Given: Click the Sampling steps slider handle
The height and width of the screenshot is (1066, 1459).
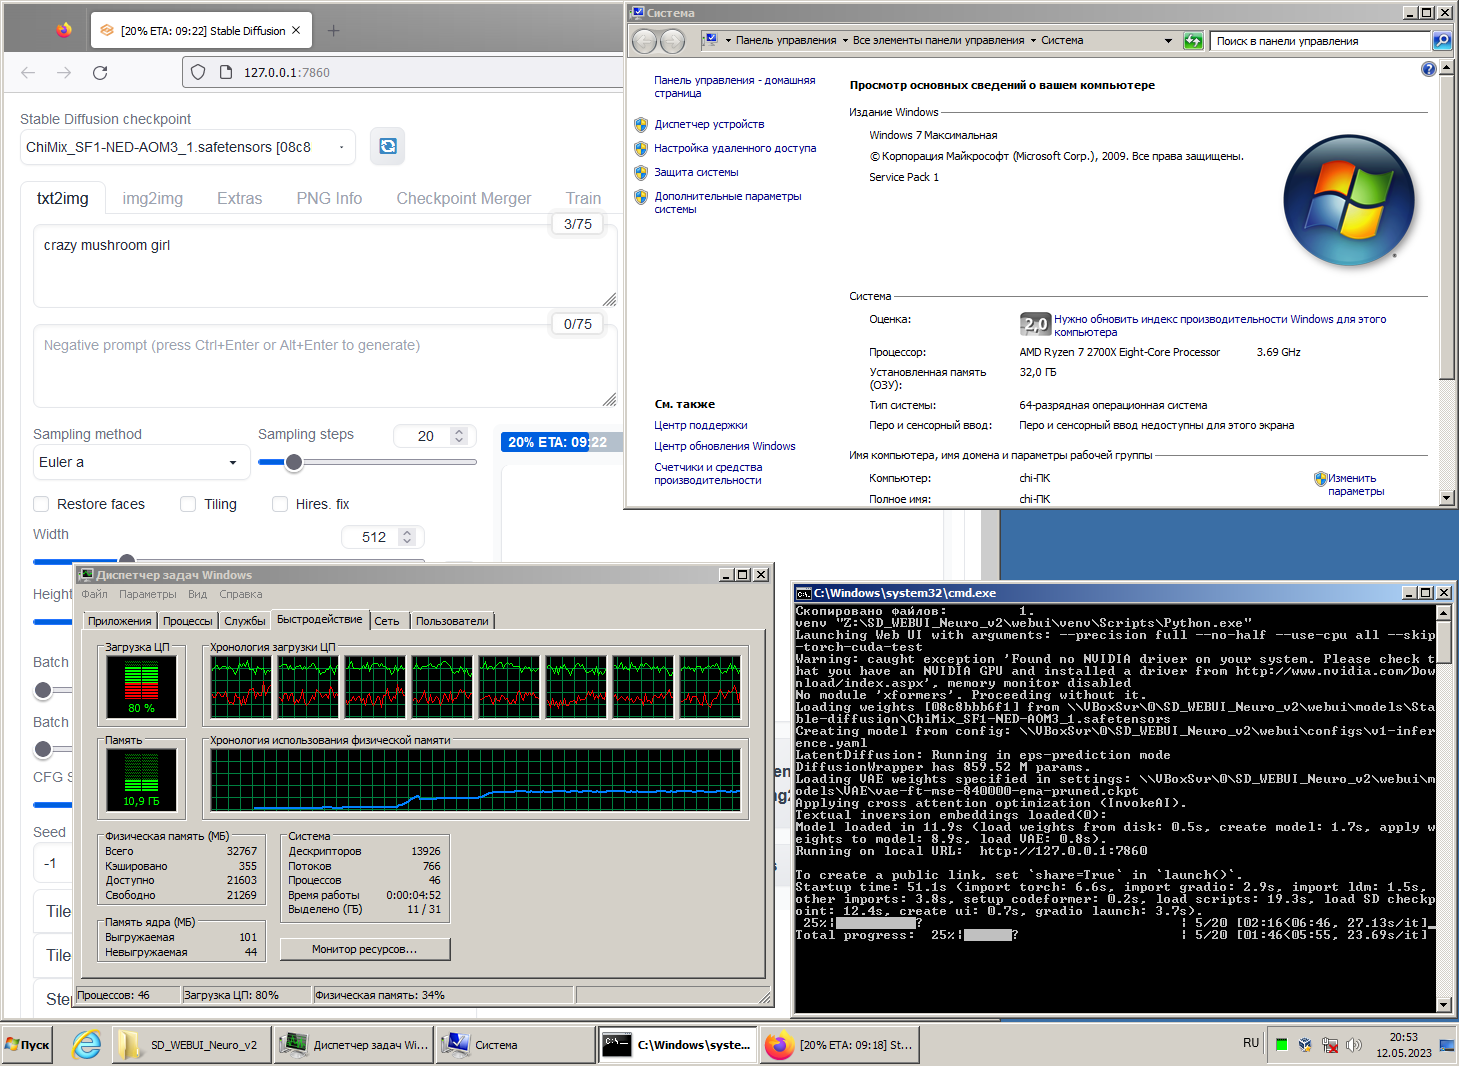Looking at the screenshot, I should 294,462.
